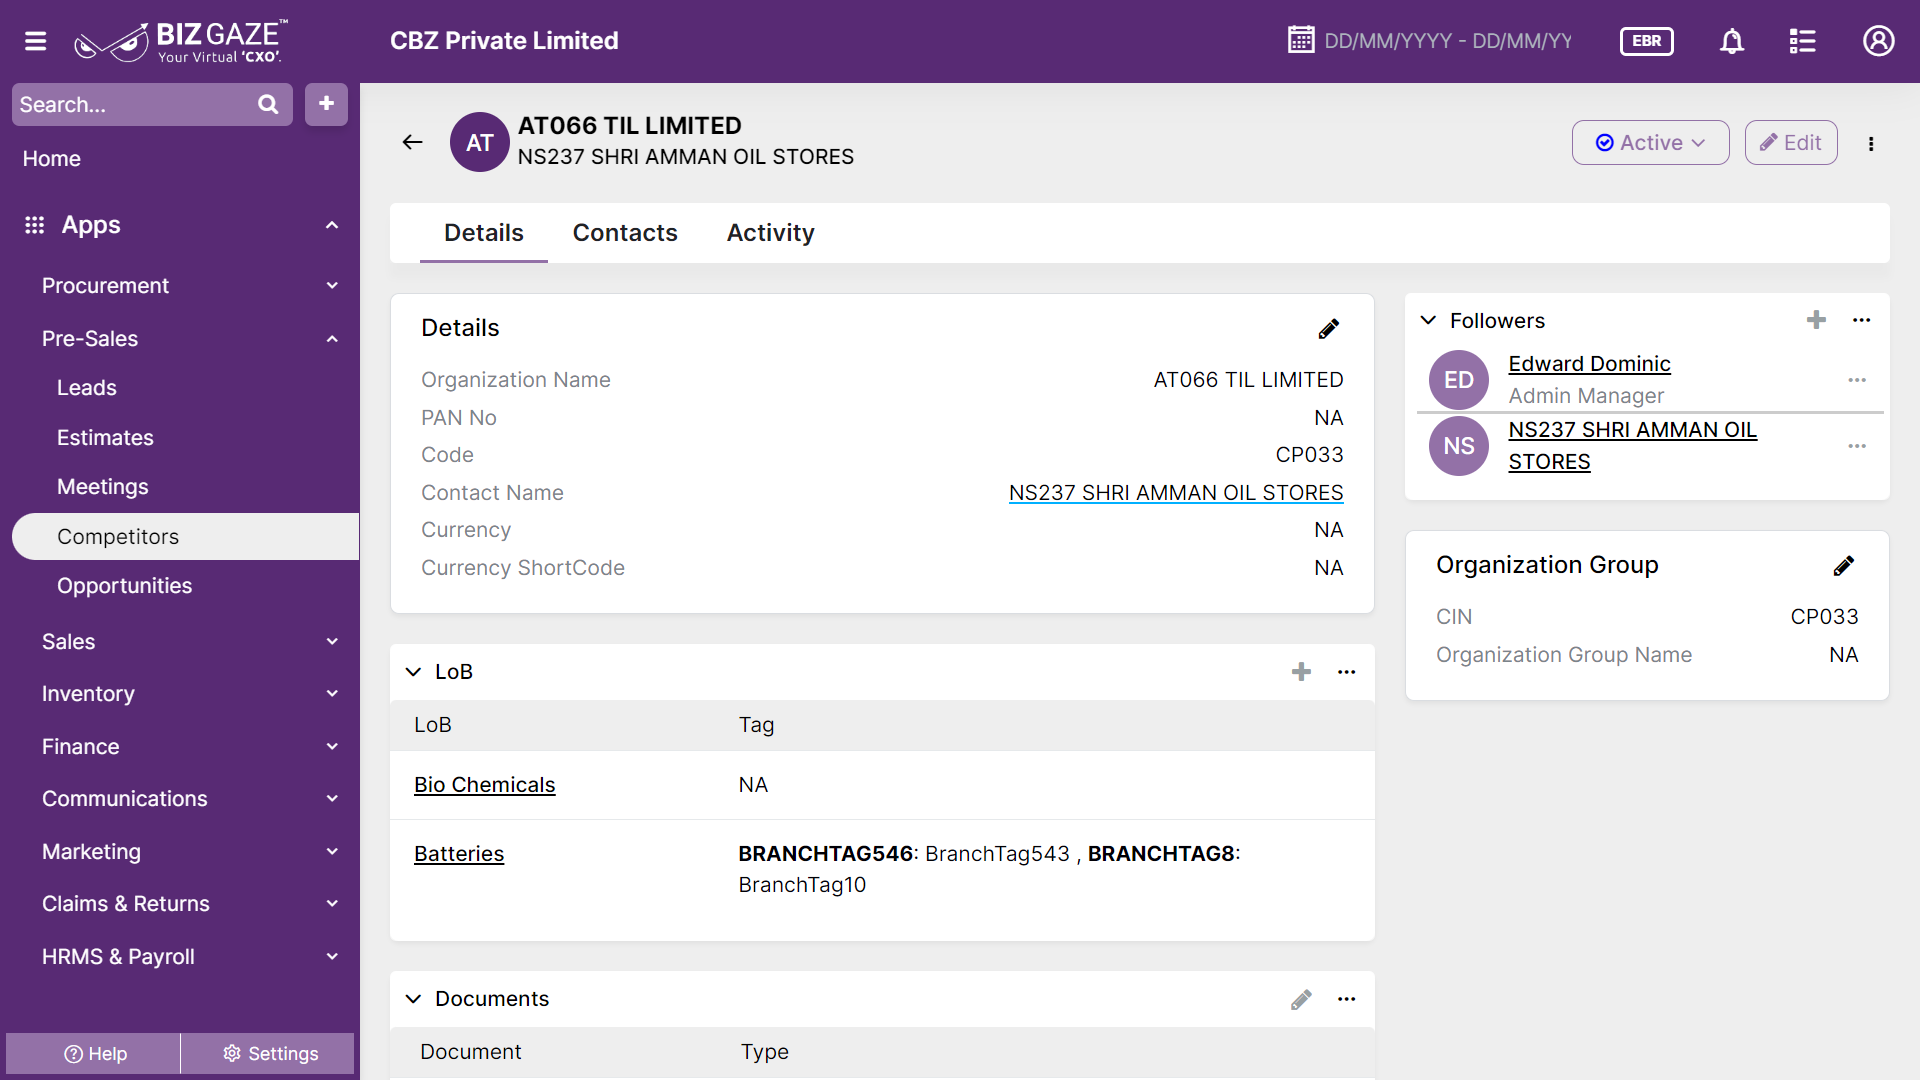Viewport: 1920px width, 1080px height.
Task: Click the NS follower avatar
Action: (x=1459, y=446)
